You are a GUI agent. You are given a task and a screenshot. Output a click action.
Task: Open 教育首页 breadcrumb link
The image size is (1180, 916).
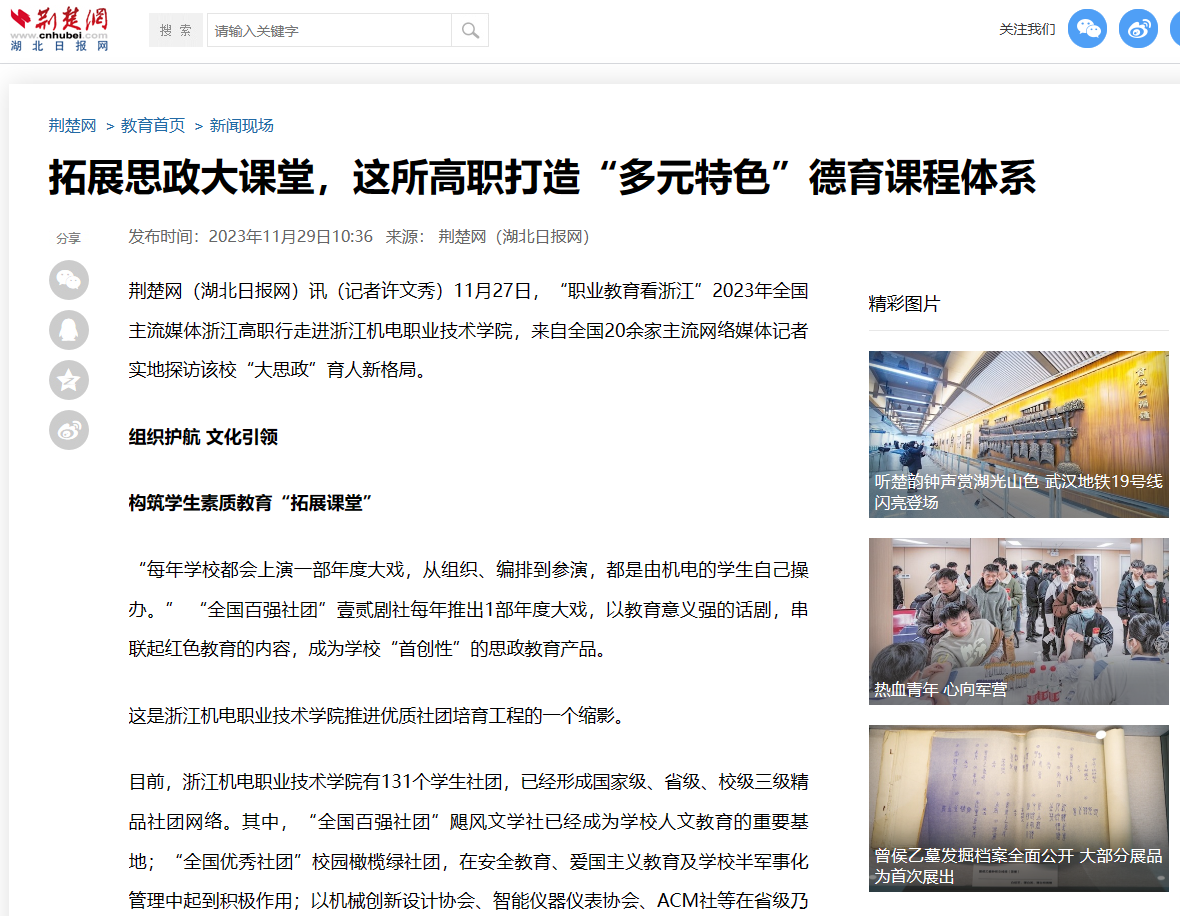coord(153,126)
